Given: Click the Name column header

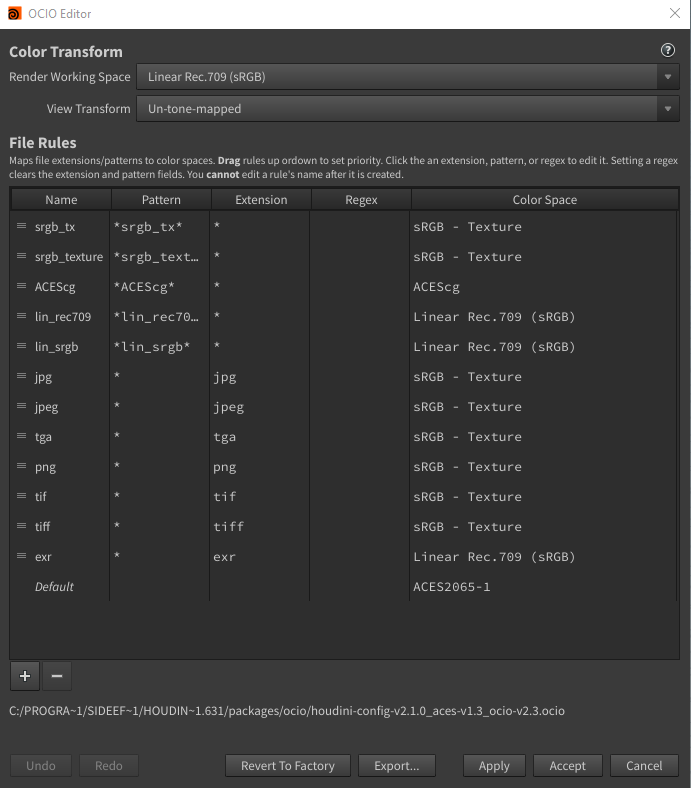Looking at the screenshot, I should [x=61, y=200].
